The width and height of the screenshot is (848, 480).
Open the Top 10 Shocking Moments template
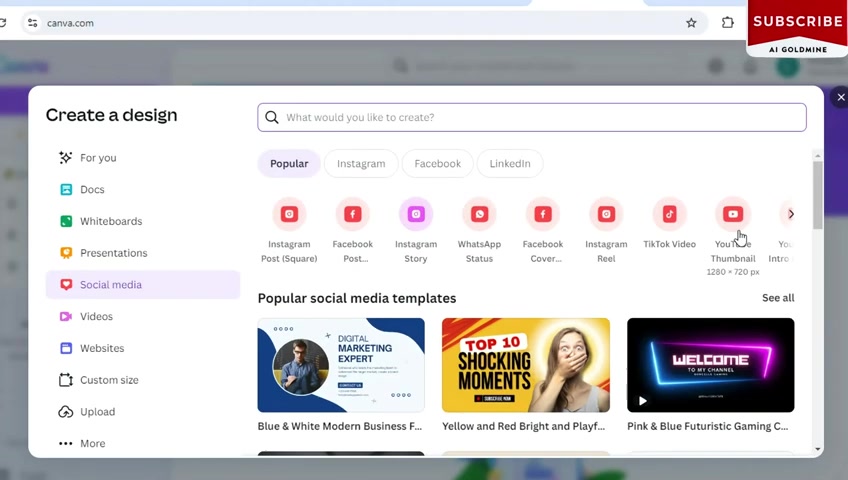click(526, 365)
